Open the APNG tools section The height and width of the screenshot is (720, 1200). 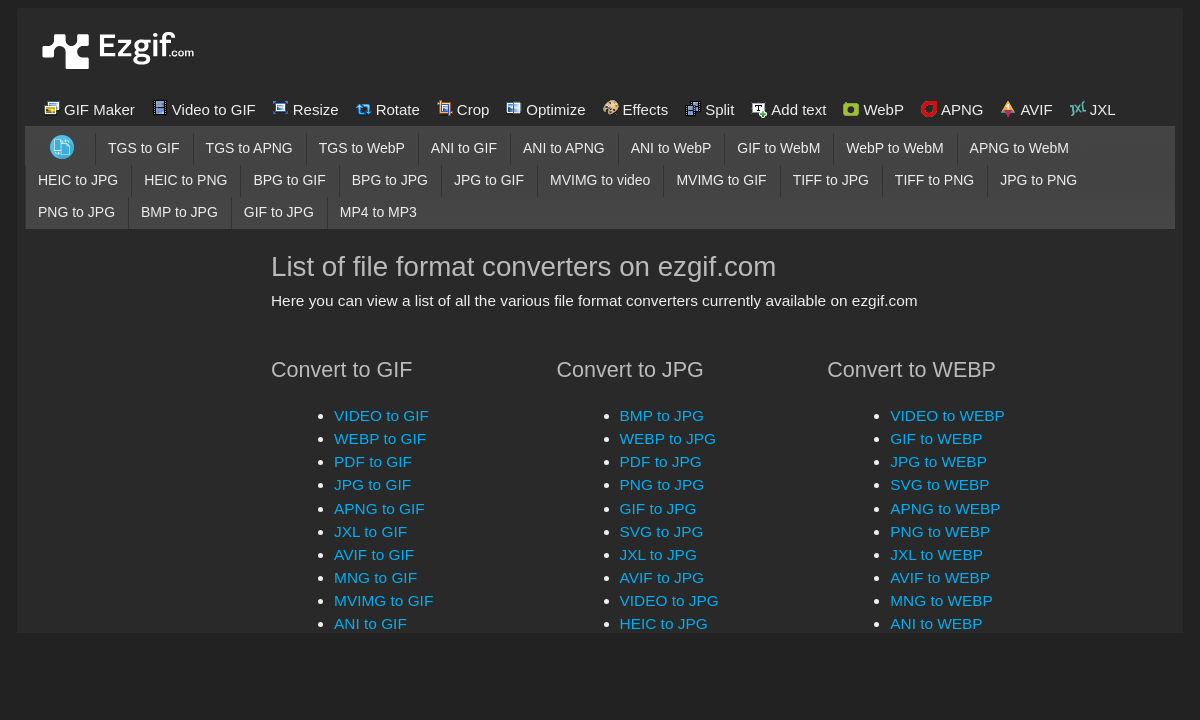(x=952, y=109)
